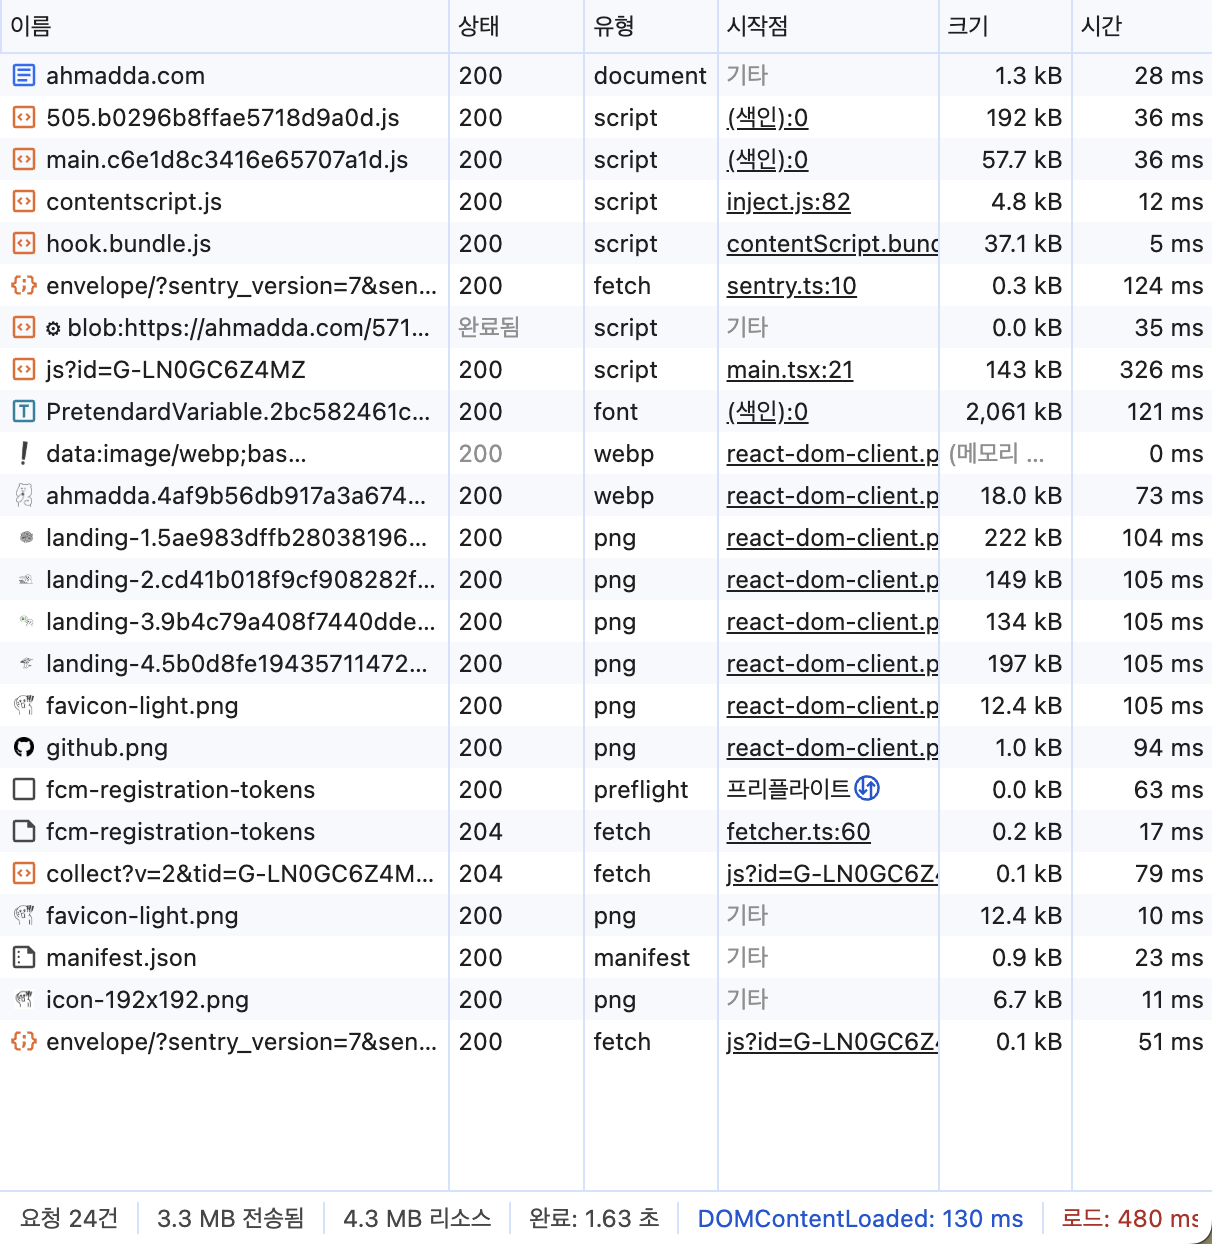Screen dimensions: 1212x1244
Task: Open the inject.js:82 initiator link
Action: pos(788,201)
